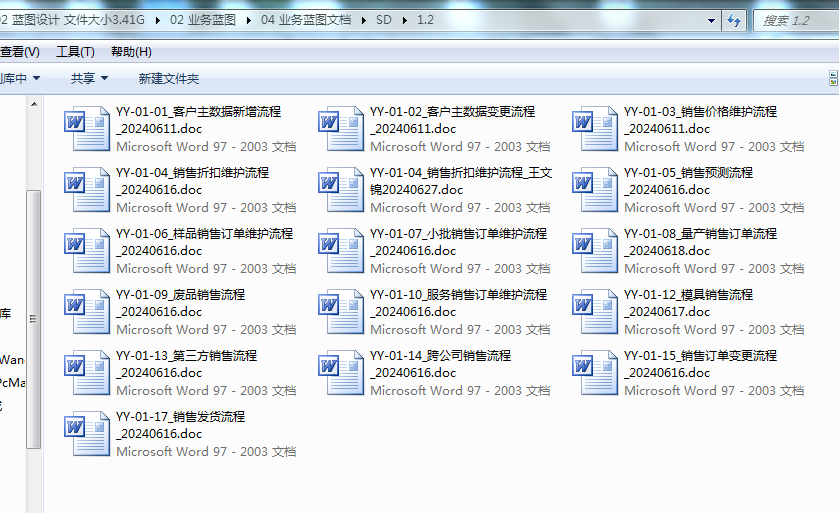
Task: Click the YY-01-14 跨公司销售流程 file icon
Action: [x=341, y=372]
